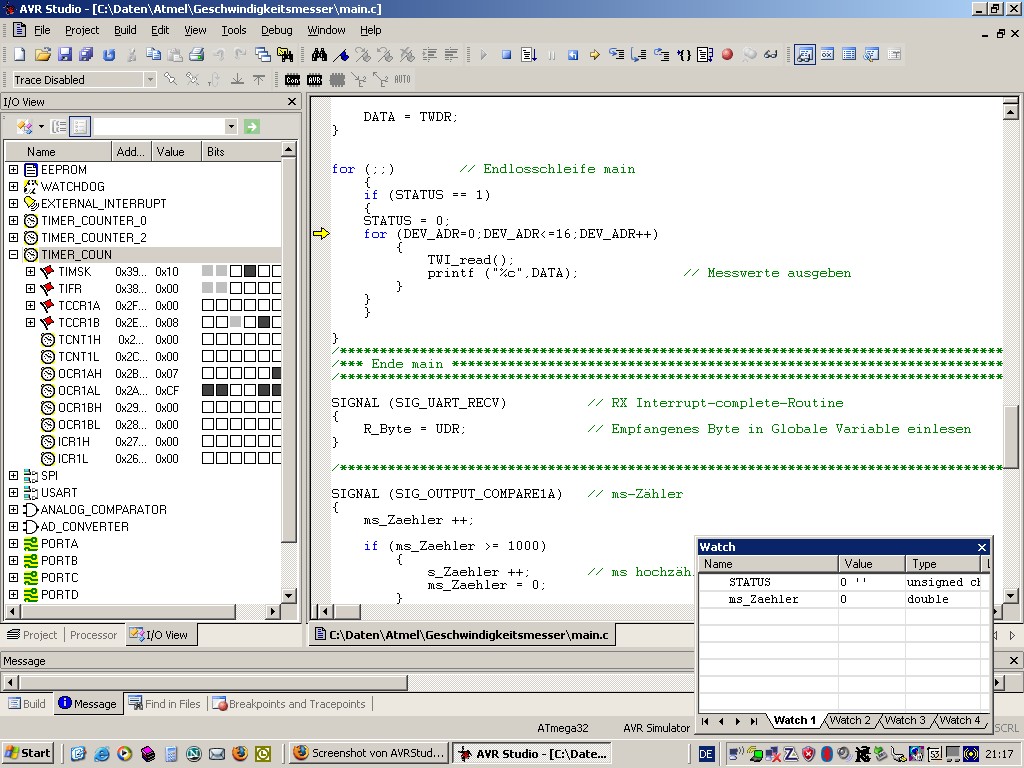
Task: Click the 'Con' chip icon
Action: tap(293, 80)
